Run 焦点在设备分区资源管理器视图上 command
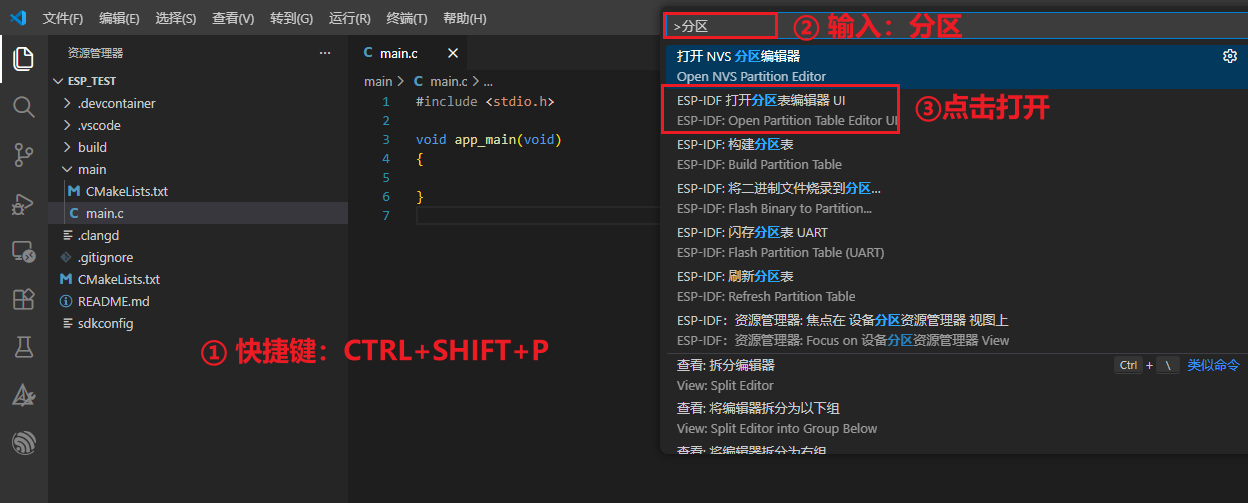The image size is (1248, 503). click(955, 330)
